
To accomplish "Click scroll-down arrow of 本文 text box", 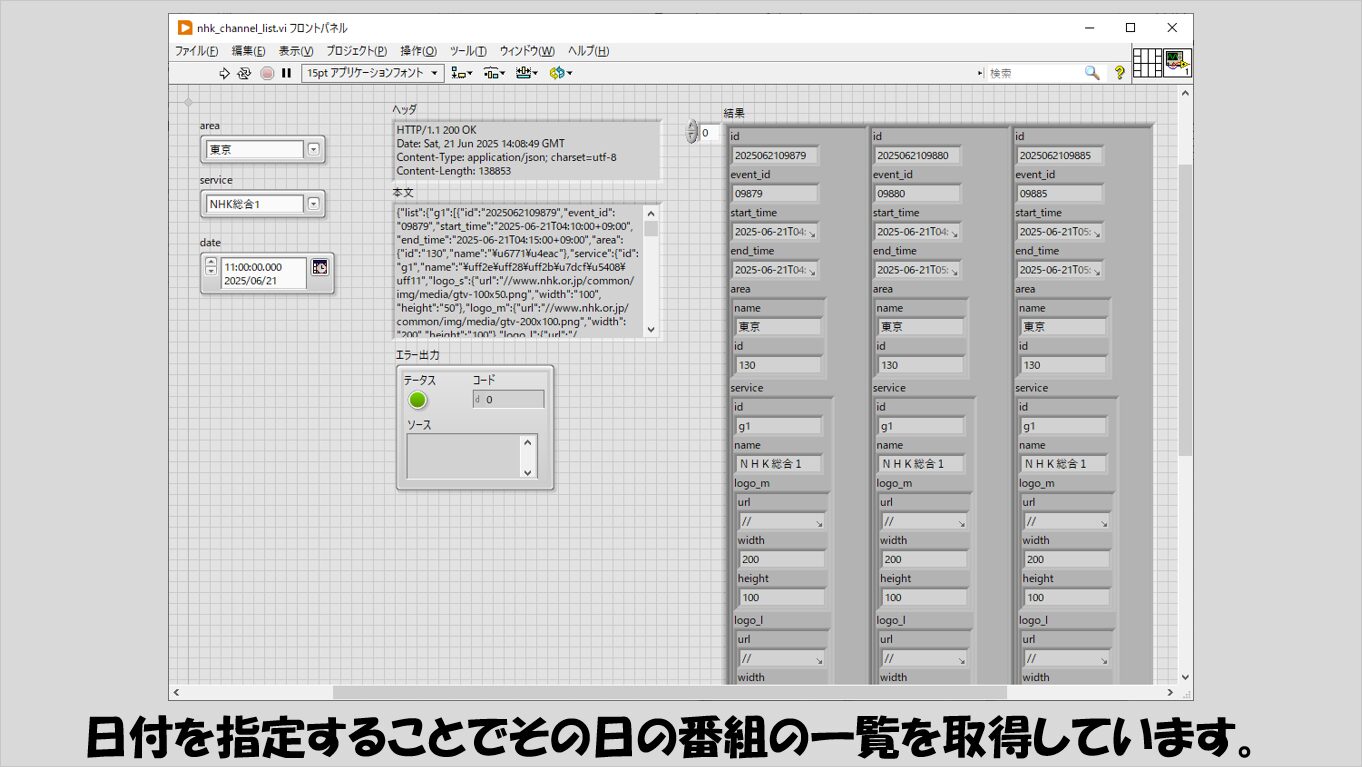I will coord(651,329).
